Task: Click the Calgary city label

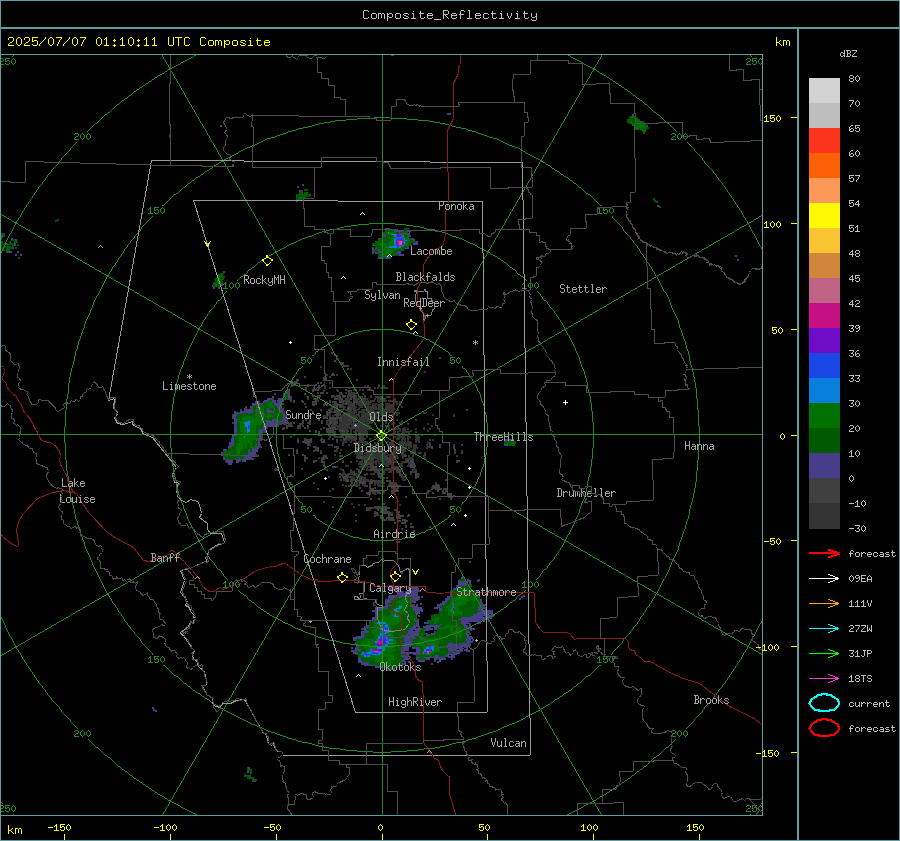Action: click(390, 588)
